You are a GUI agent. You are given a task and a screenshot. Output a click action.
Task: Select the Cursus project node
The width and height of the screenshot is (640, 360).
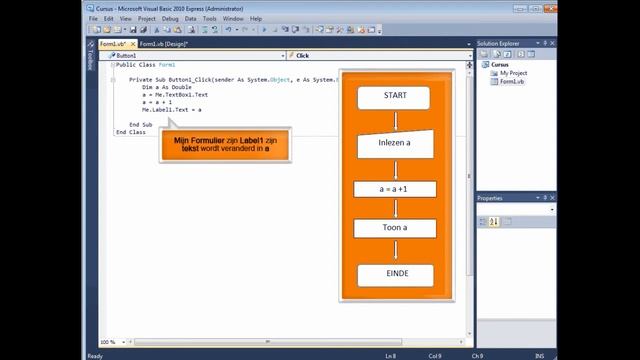click(500, 65)
